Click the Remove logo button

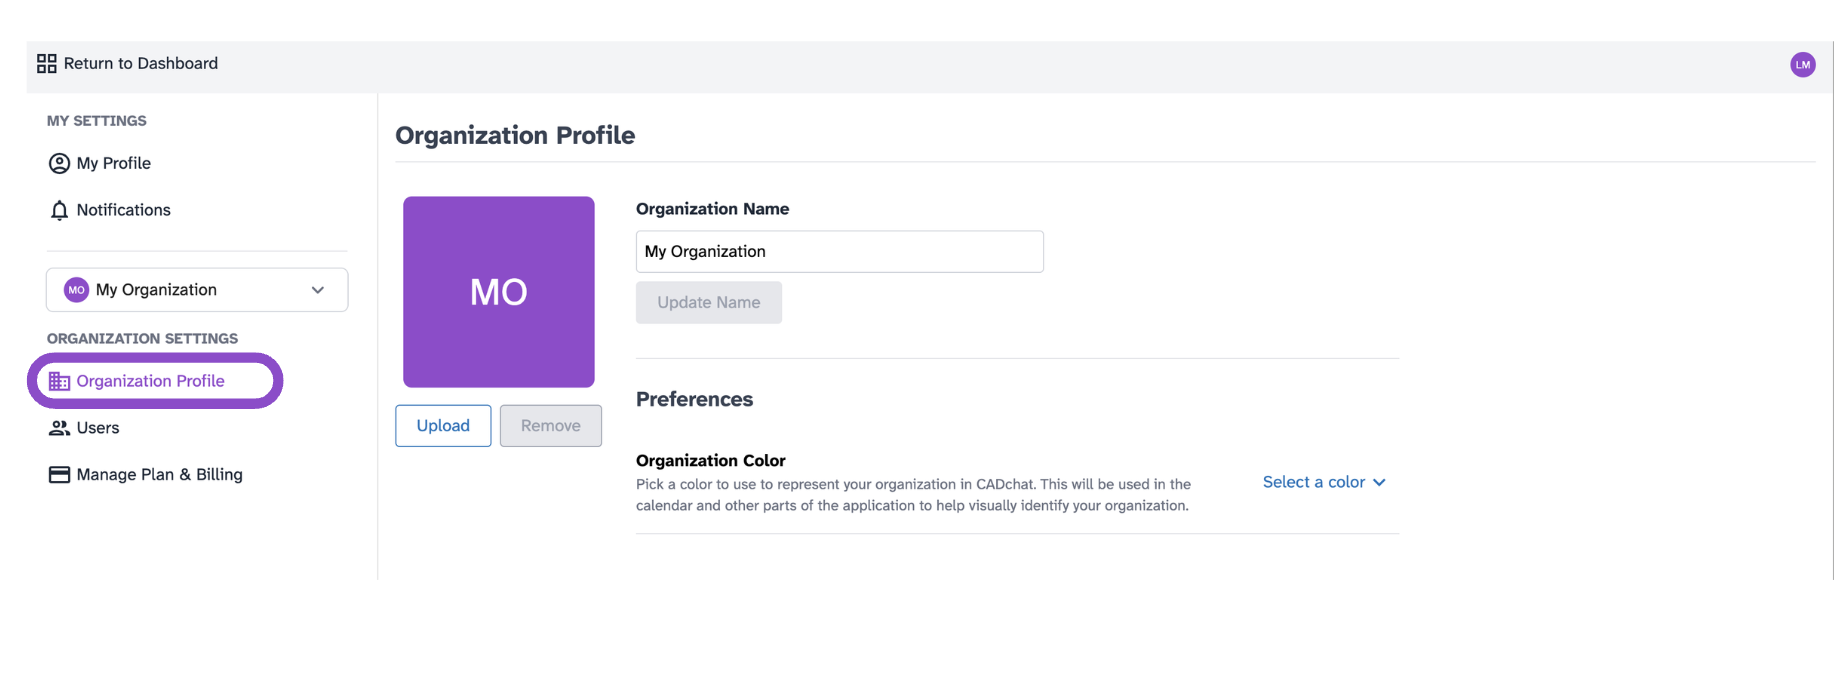click(x=551, y=426)
